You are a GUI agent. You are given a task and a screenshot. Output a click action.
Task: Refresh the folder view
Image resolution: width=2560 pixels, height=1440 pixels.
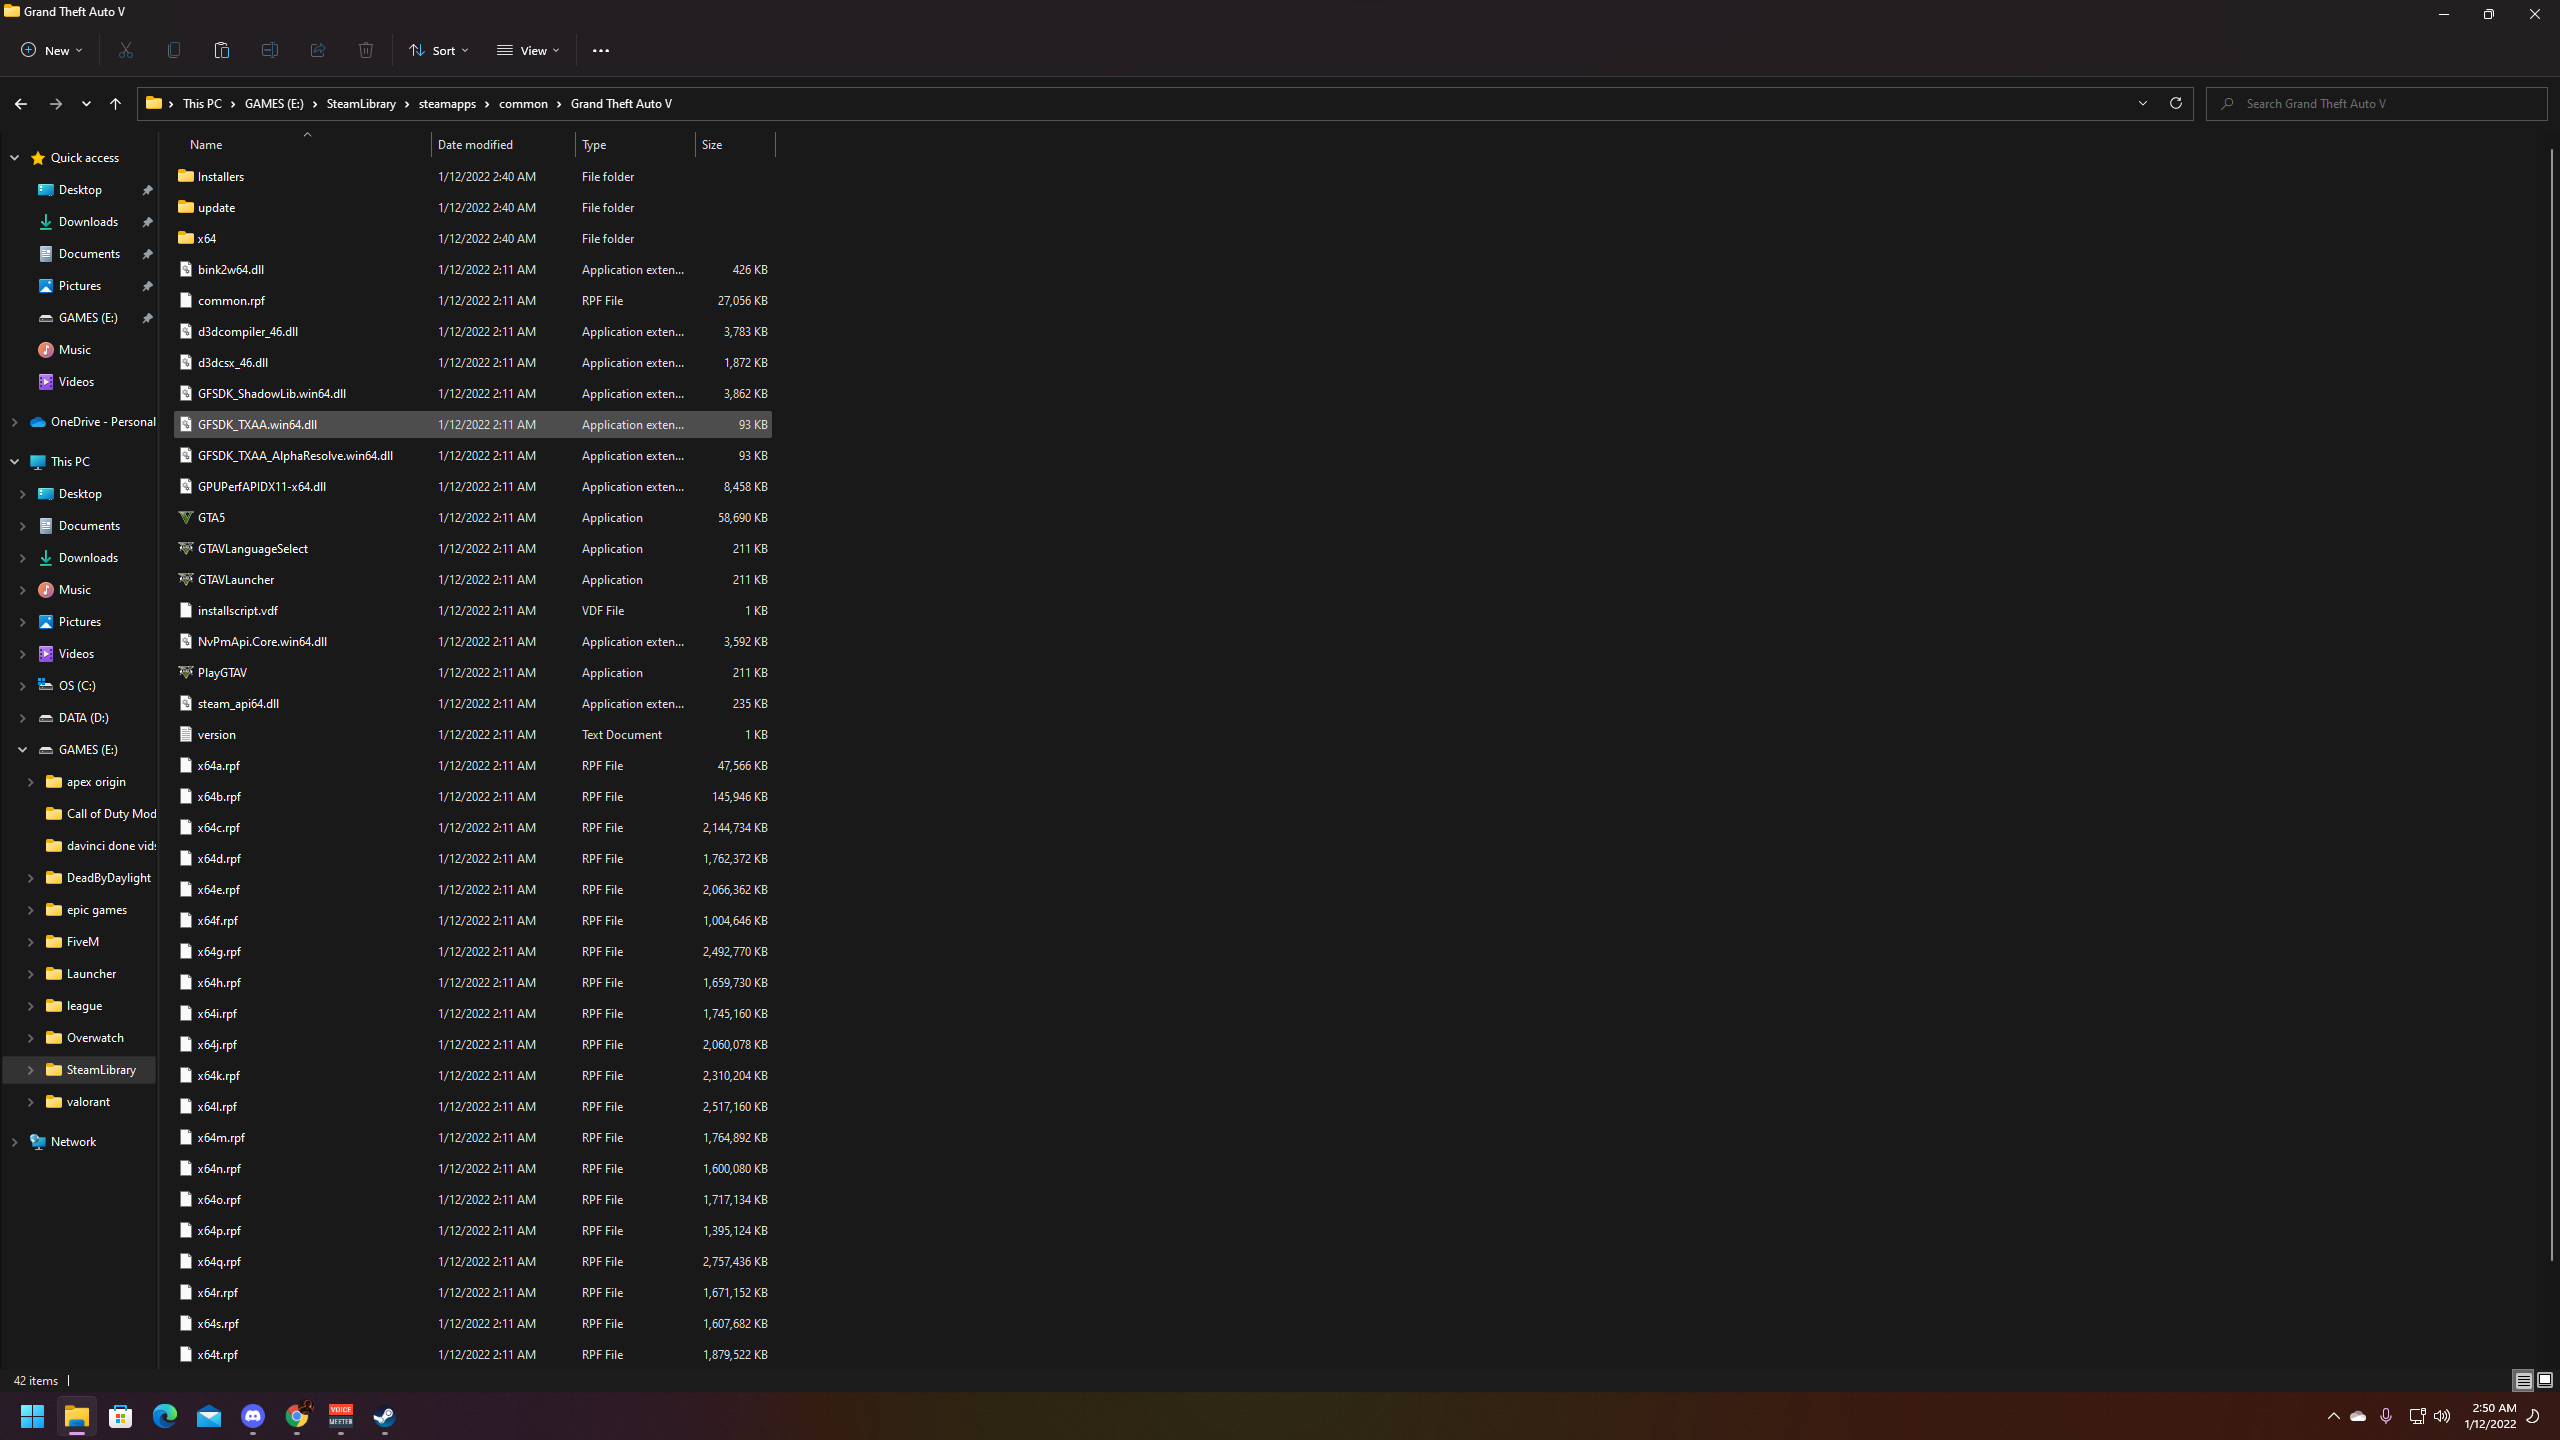(x=2175, y=104)
